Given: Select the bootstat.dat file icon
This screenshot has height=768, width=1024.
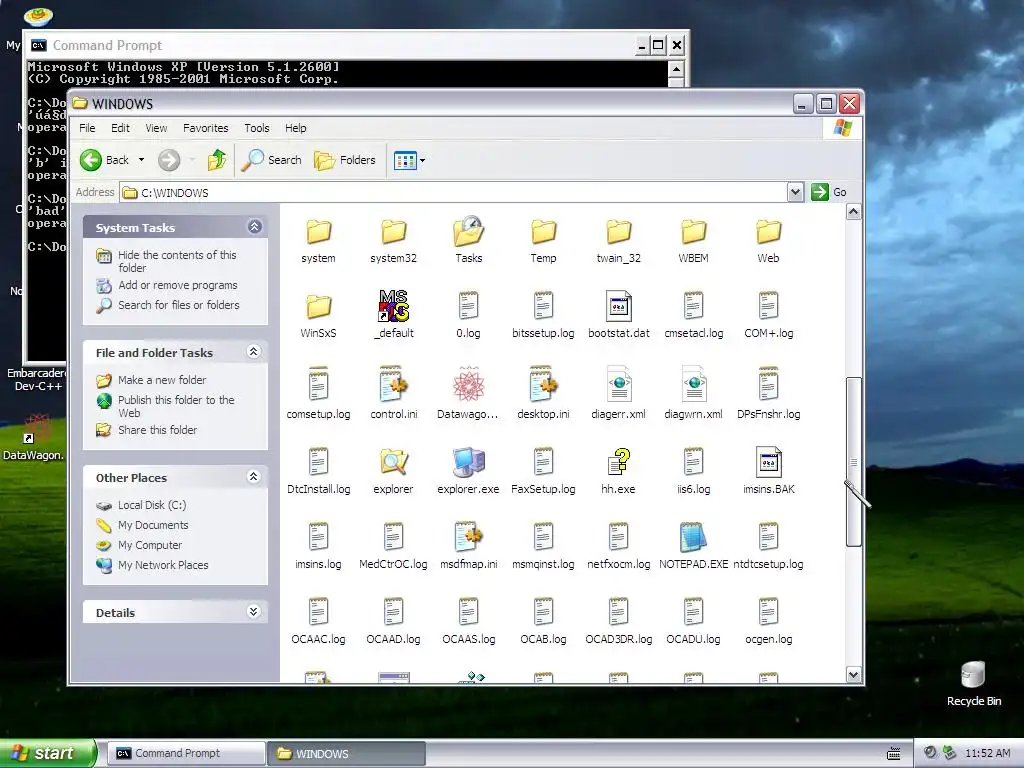Looking at the screenshot, I should [618, 306].
